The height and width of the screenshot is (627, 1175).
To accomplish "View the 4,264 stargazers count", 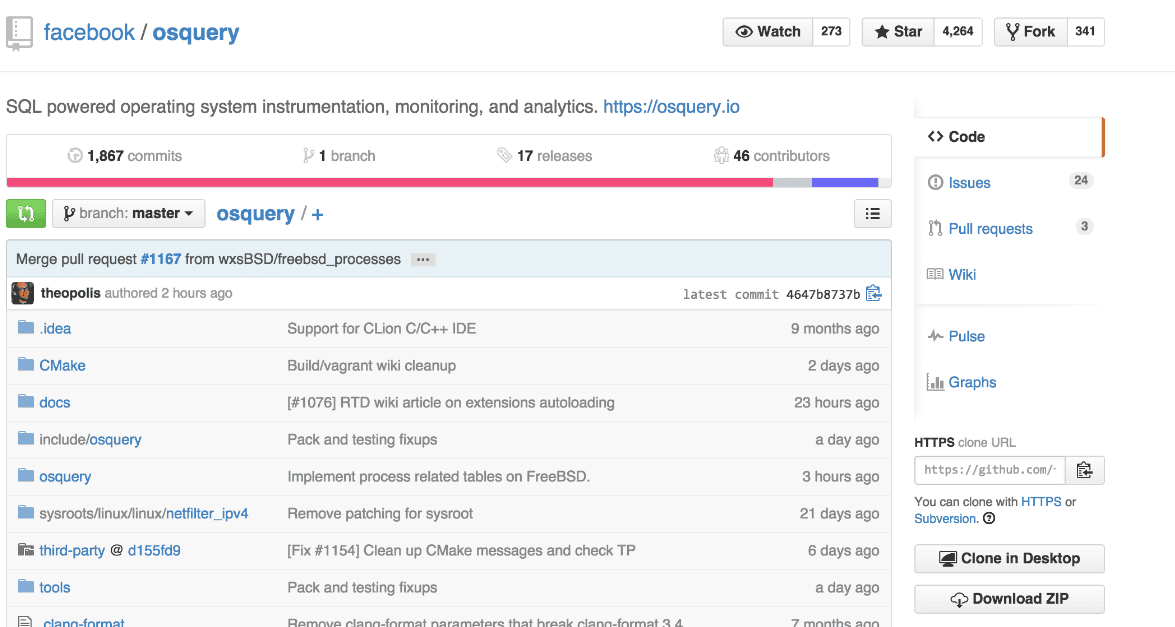I will [x=958, y=31].
